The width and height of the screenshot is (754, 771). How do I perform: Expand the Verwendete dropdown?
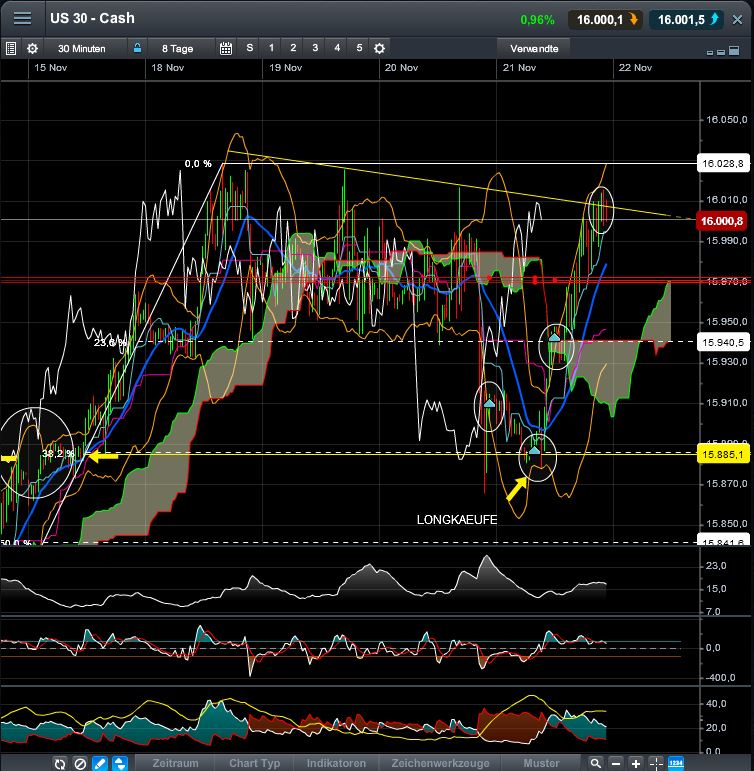pyautogui.click(x=534, y=48)
